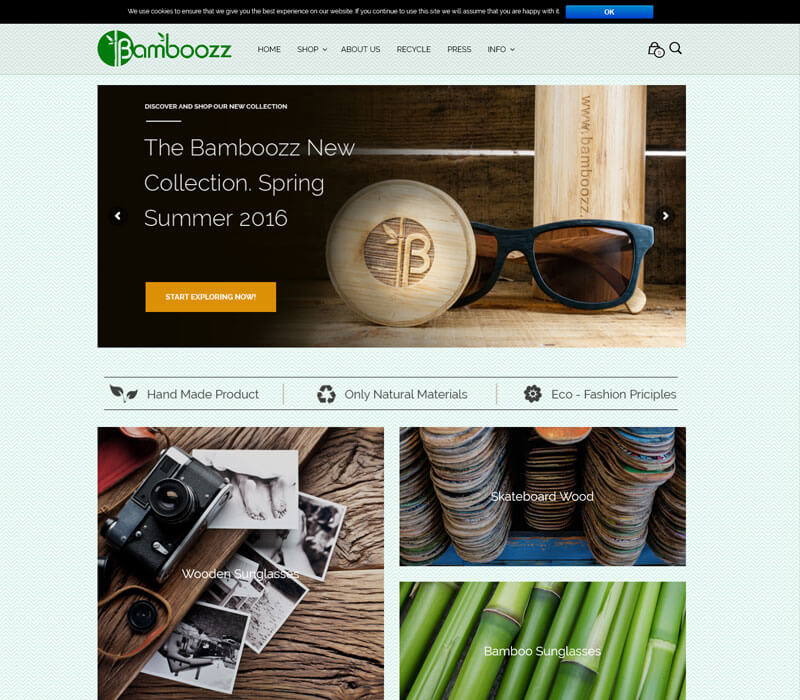Open the Press menu link

(459, 49)
